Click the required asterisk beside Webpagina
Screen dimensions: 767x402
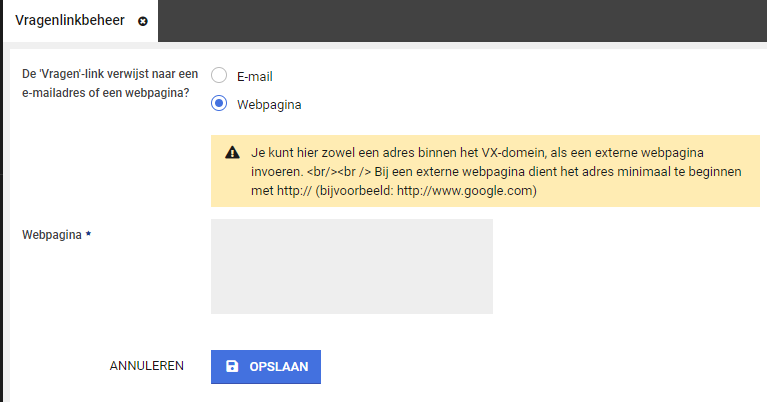[89, 235]
